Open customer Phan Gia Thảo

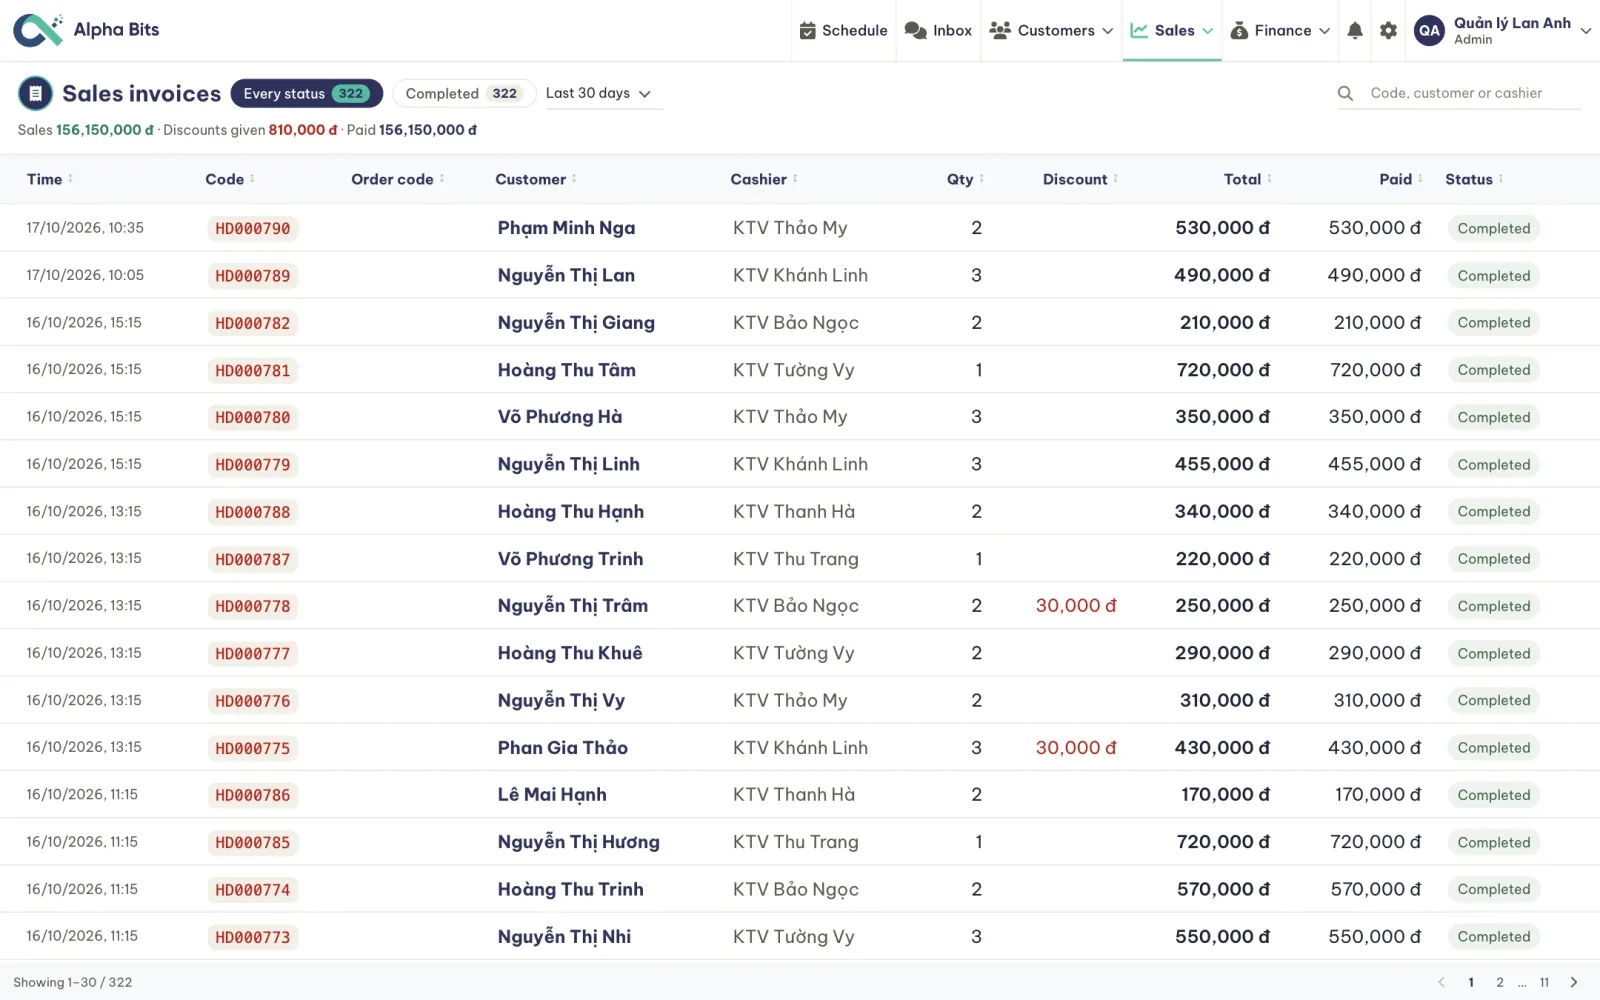pos(563,747)
